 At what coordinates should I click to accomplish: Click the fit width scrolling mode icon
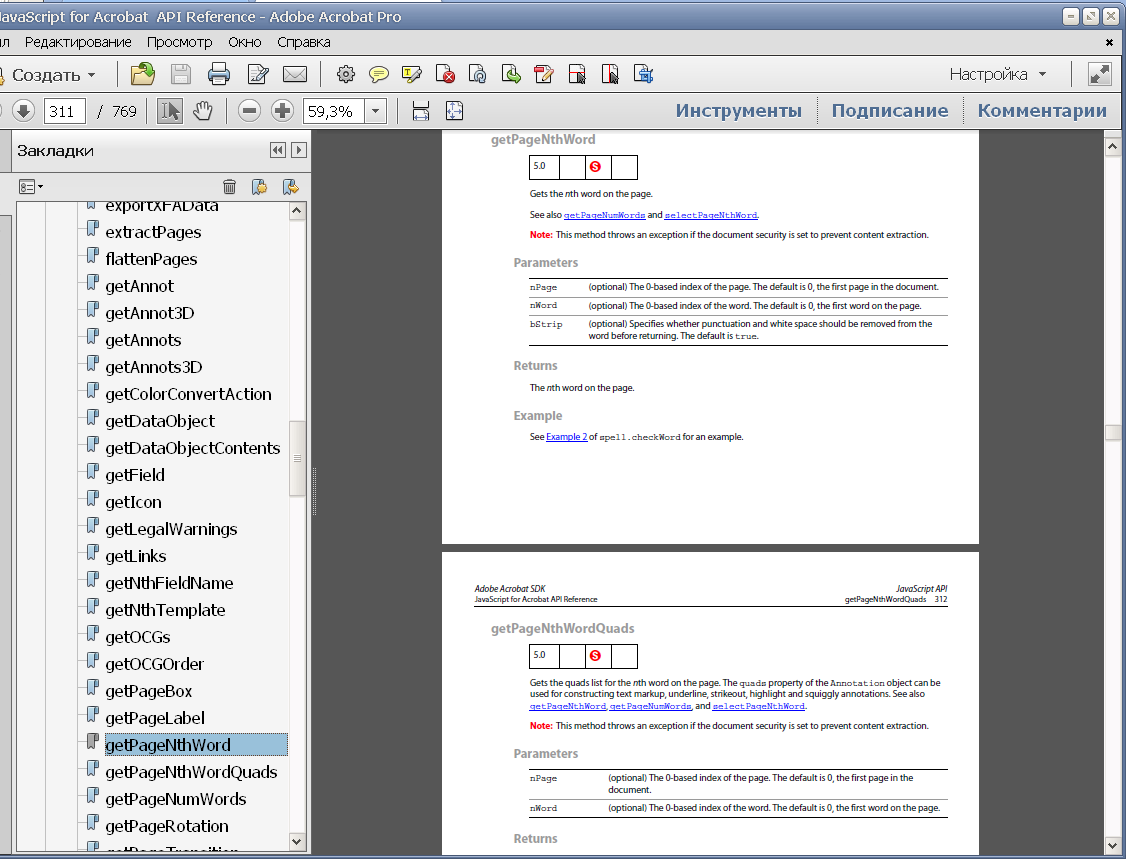point(421,111)
